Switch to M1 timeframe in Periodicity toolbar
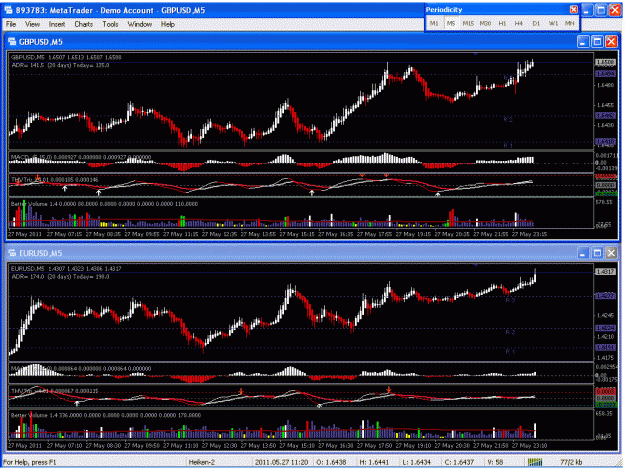This screenshot has width=625, height=470. click(x=434, y=24)
